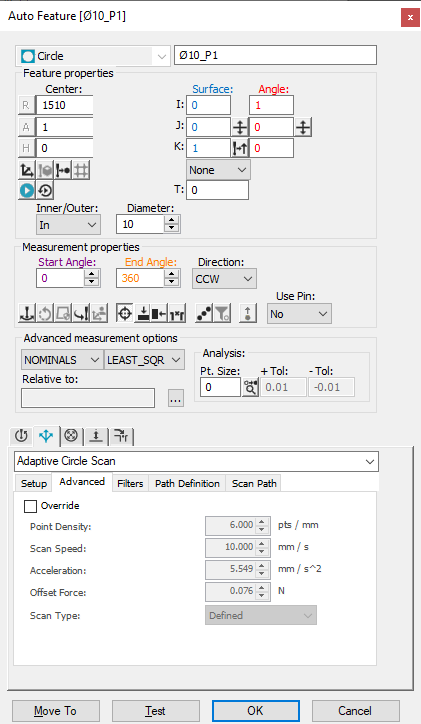Click the Move To button
The image size is (421, 724).
point(55,711)
